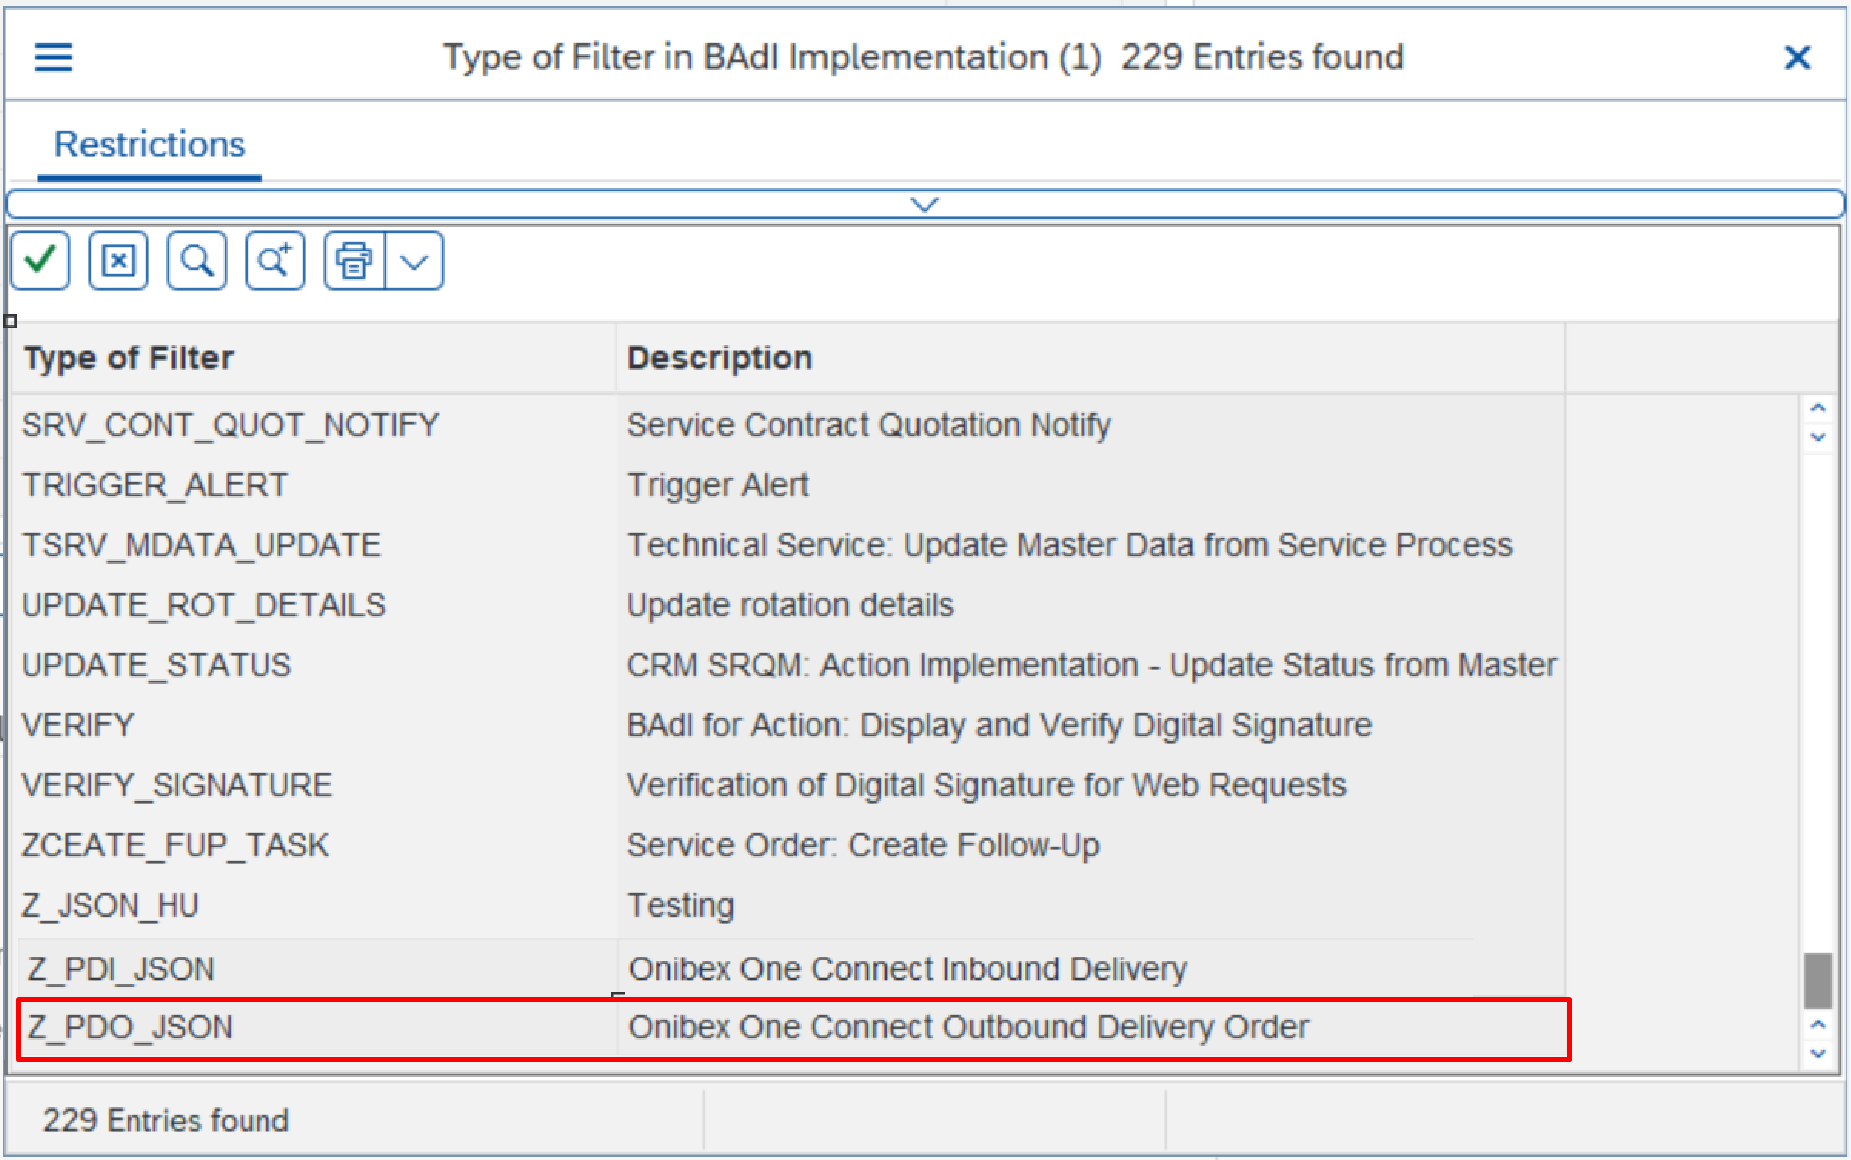Click the Find Next magnifier-plus icon
The width and height of the screenshot is (1851, 1160).
click(x=275, y=261)
